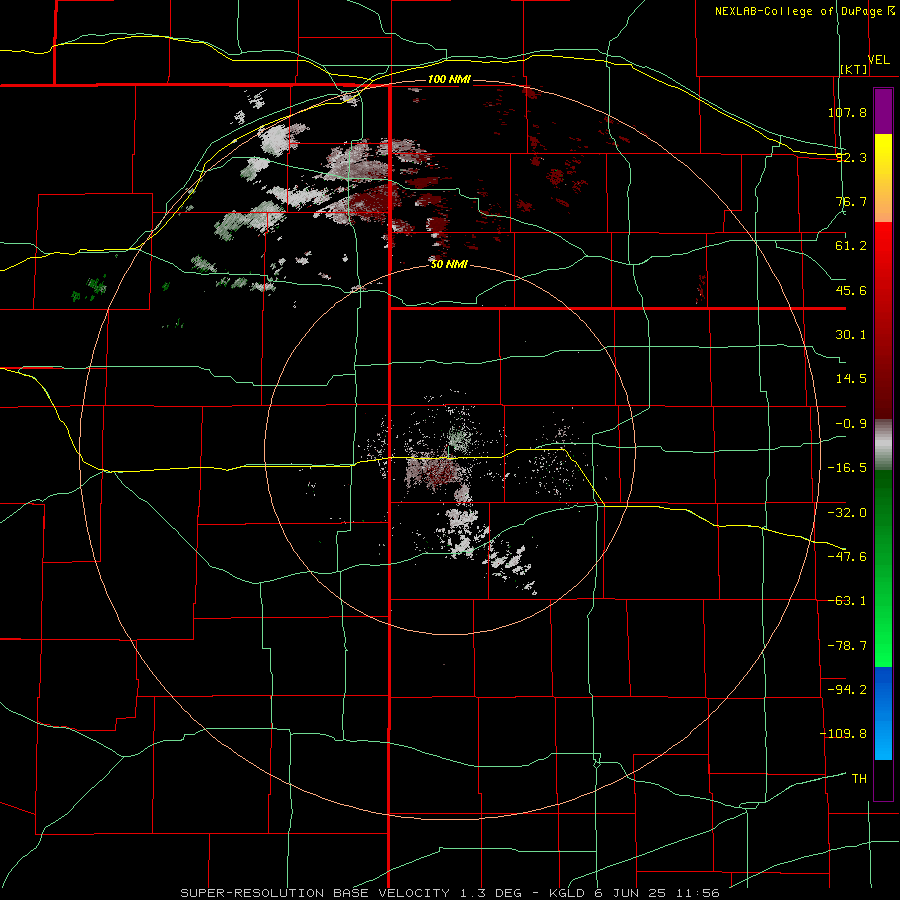Click the -78.7 legend value

point(847,646)
